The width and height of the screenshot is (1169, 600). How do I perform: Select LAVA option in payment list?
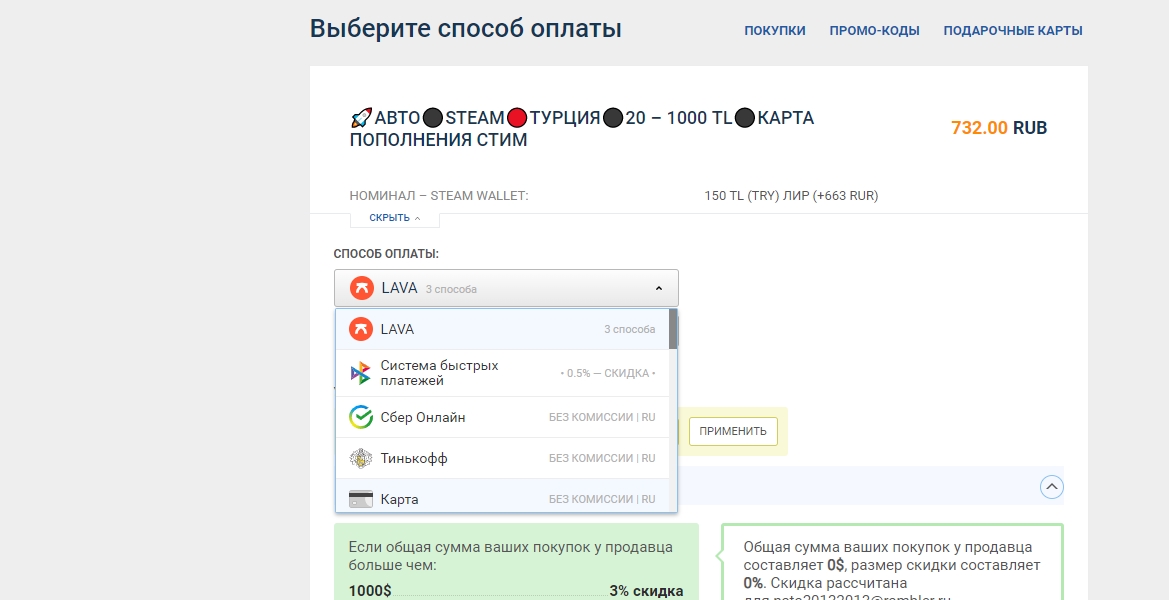tap(503, 329)
